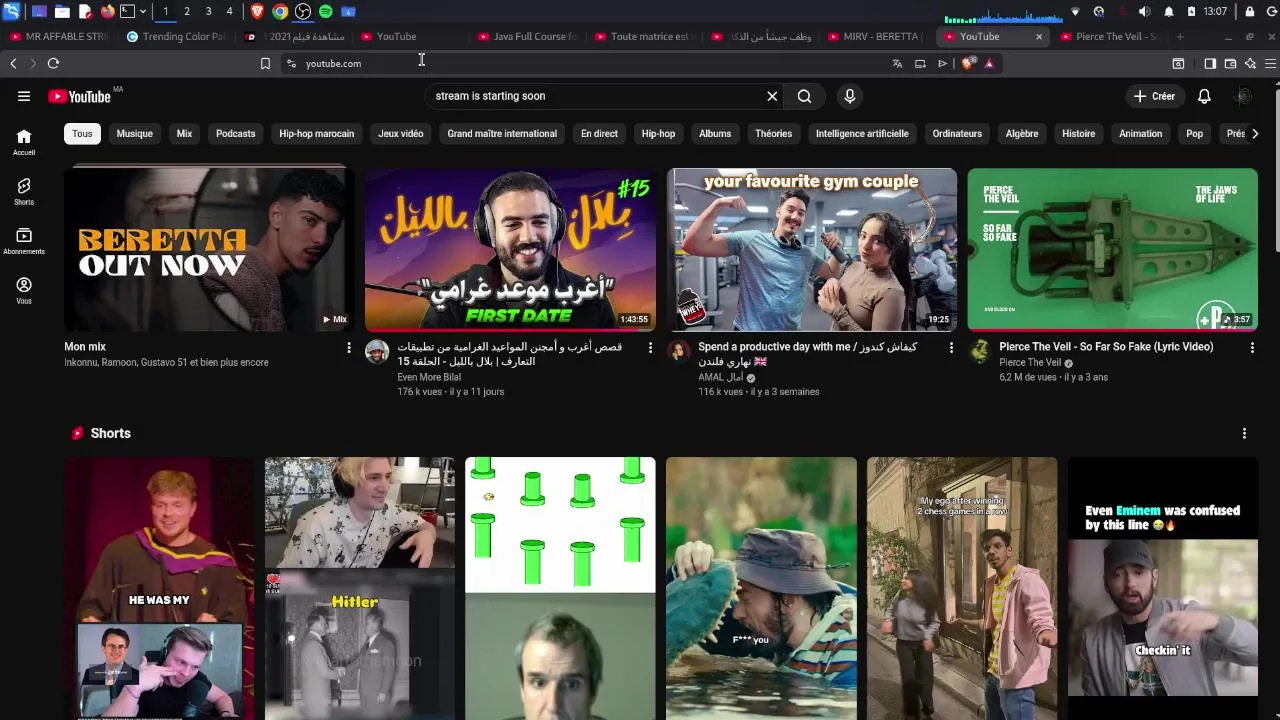The width and height of the screenshot is (1280, 720).
Task: Open the AMAL video options menu
Action: (951, 348)
